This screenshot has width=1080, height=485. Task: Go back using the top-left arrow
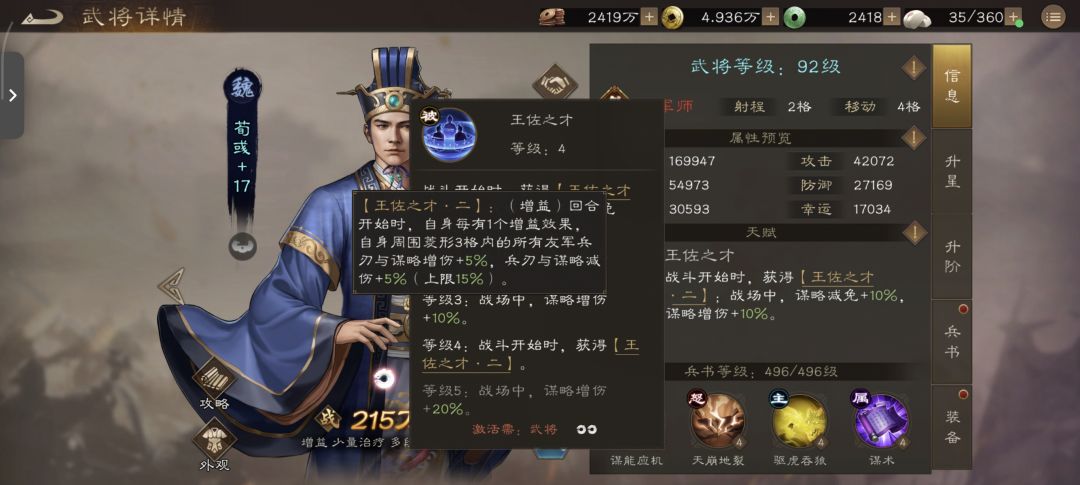tap(43, 17)
